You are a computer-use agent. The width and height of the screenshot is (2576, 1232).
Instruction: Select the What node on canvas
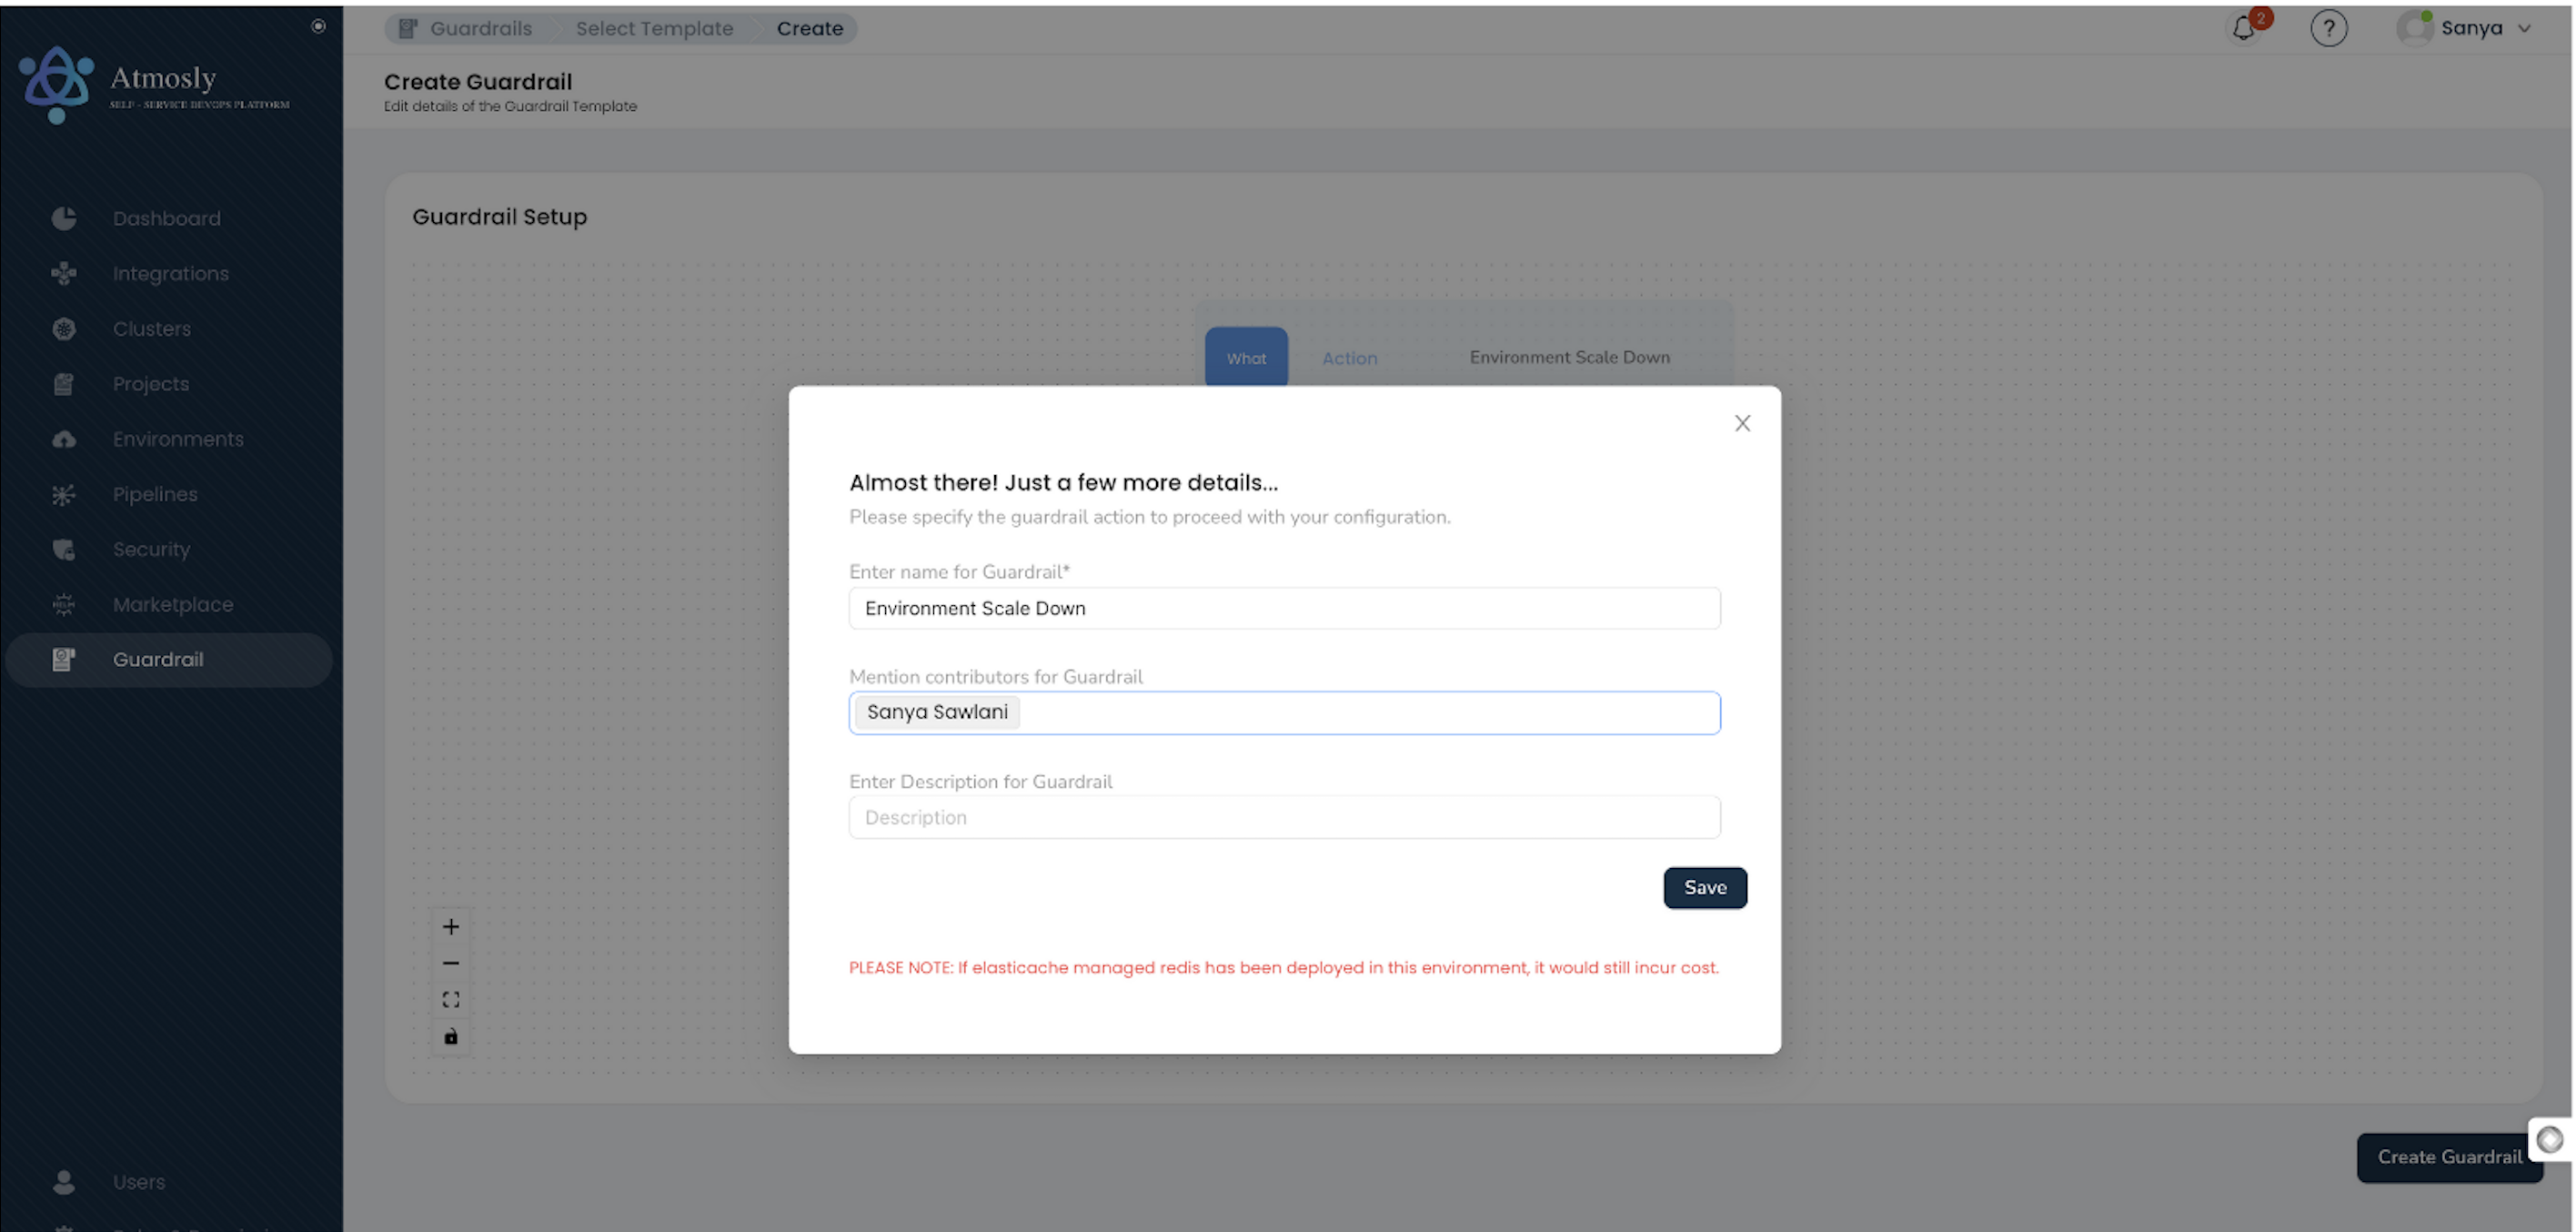(x=1246, y=357)
